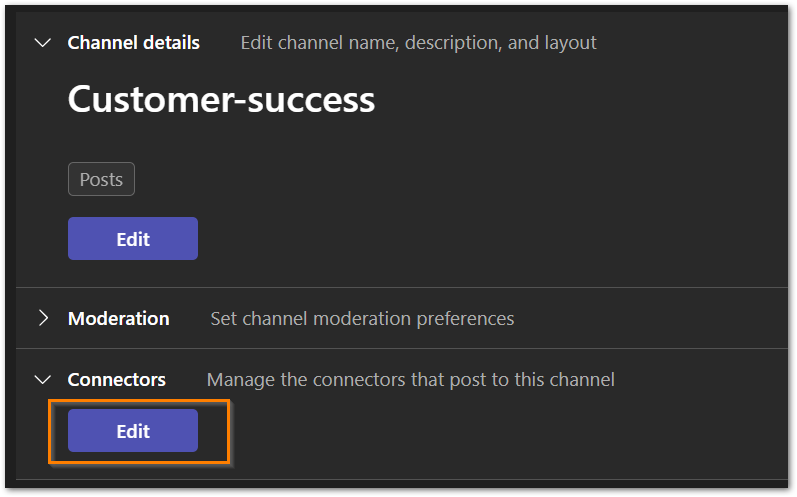This screenshot has height=497, width=797.
Task: Select the Connectors heading label
Action: coord(116,380)
